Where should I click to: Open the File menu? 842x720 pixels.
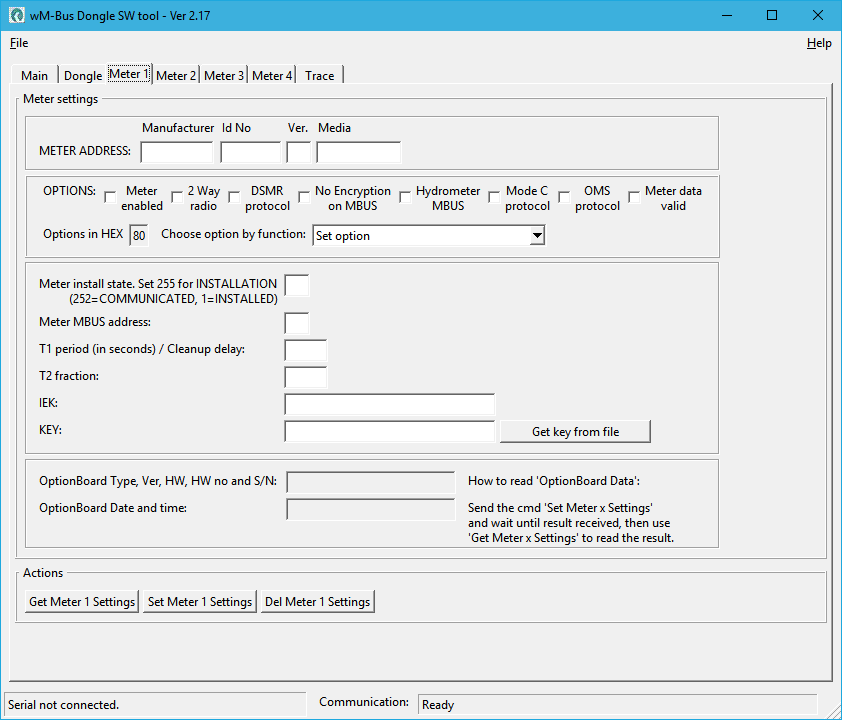[19, 43]
